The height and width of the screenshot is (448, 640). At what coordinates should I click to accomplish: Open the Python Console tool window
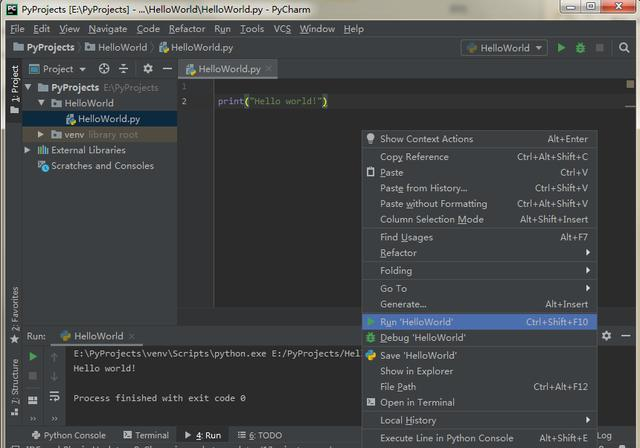pos(69,435)
